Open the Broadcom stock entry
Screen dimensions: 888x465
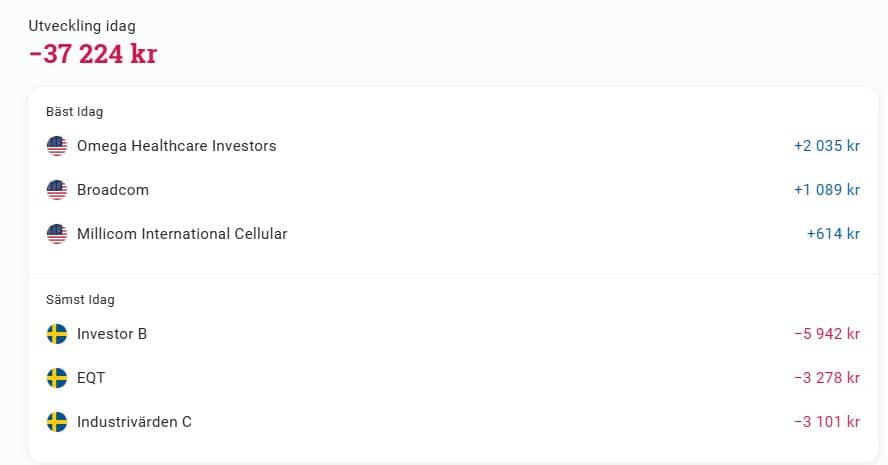pyautogui.click(x=113, y=190)
